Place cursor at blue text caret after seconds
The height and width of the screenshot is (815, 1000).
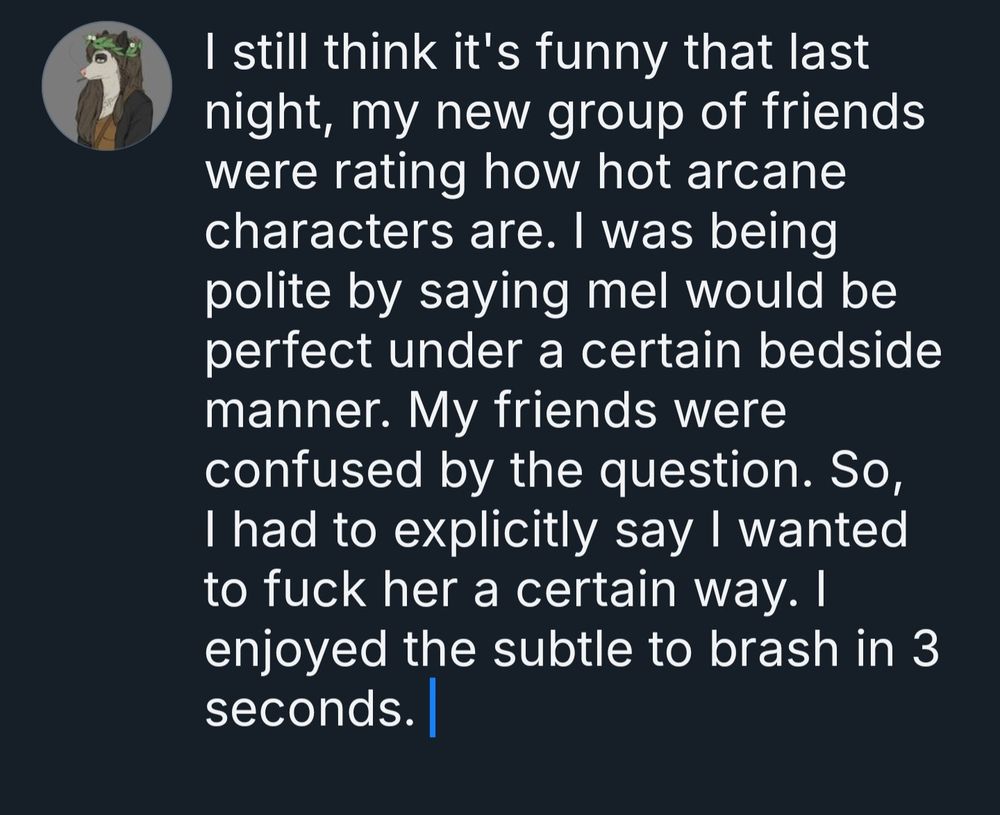[432, 707]
